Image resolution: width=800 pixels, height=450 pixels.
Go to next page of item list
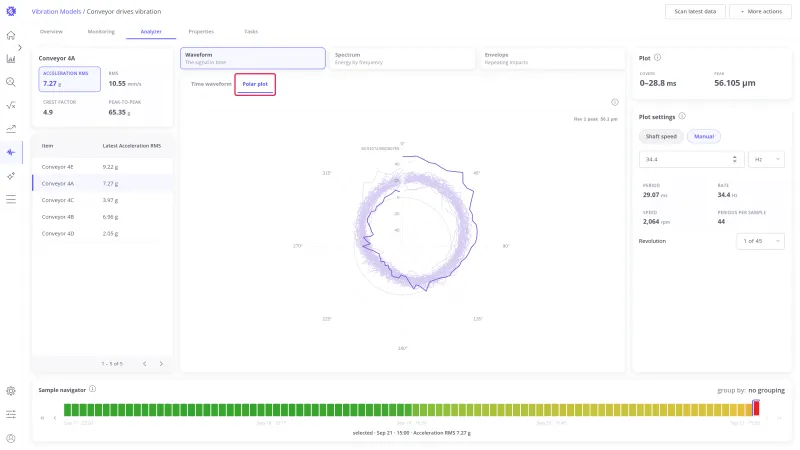[161, 364]
